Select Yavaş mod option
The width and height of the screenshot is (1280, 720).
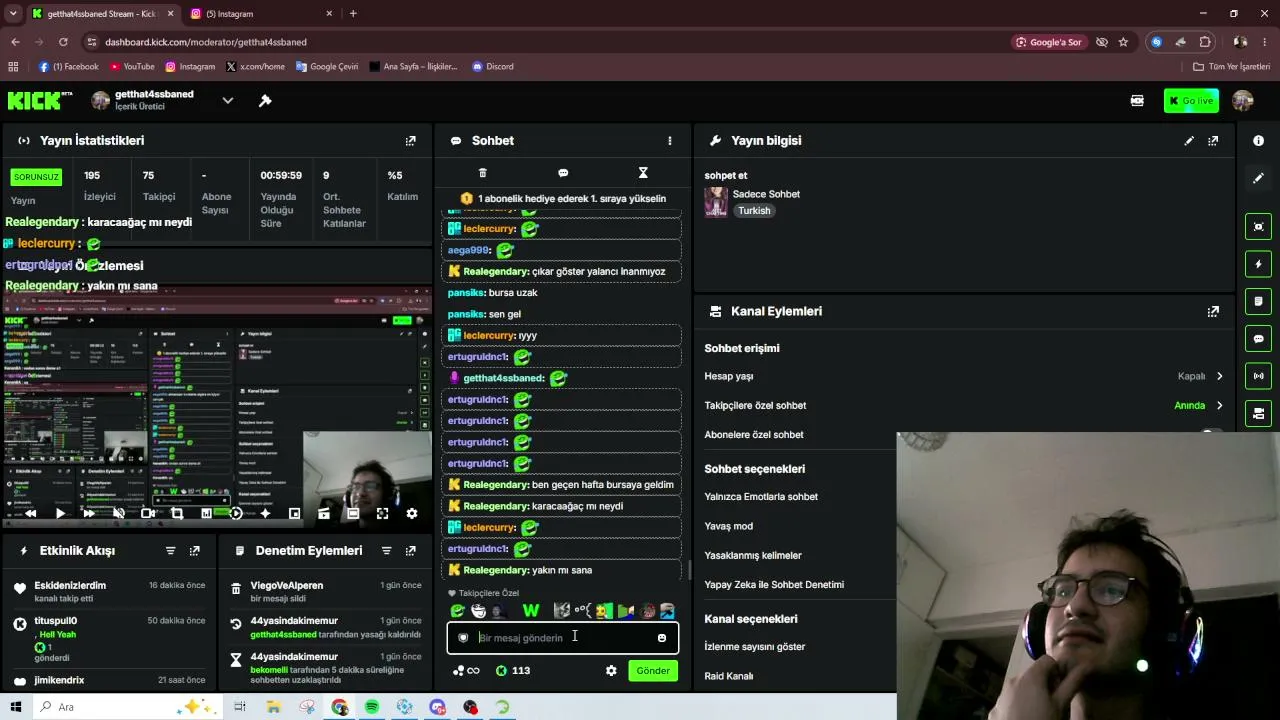click(x=729, y=526)
